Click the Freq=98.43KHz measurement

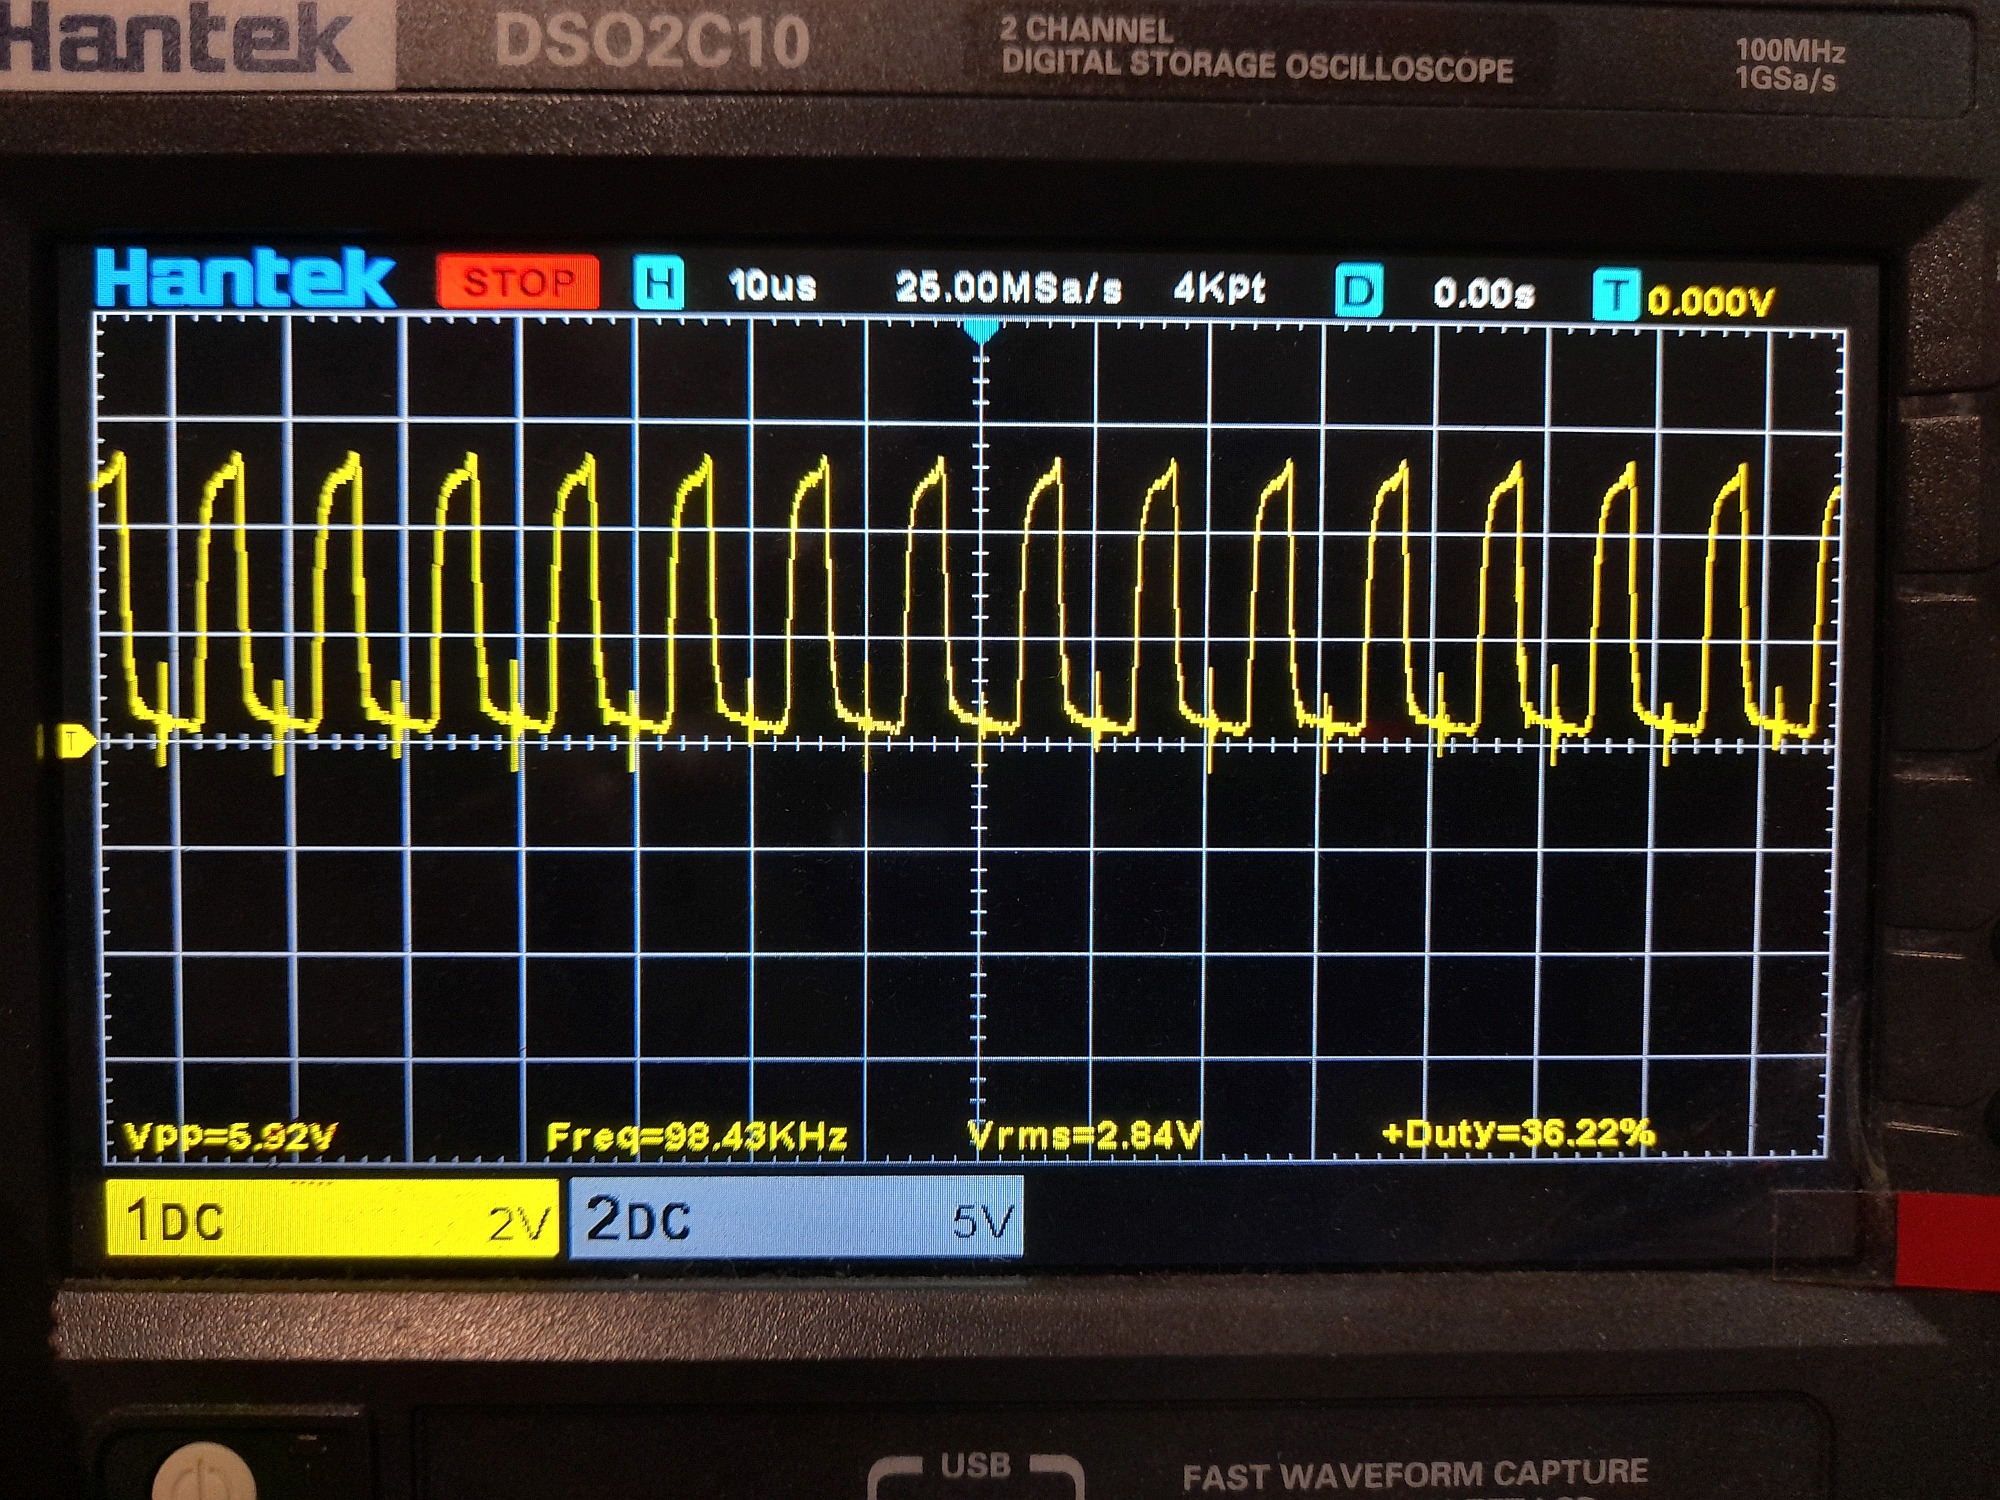696,1137
